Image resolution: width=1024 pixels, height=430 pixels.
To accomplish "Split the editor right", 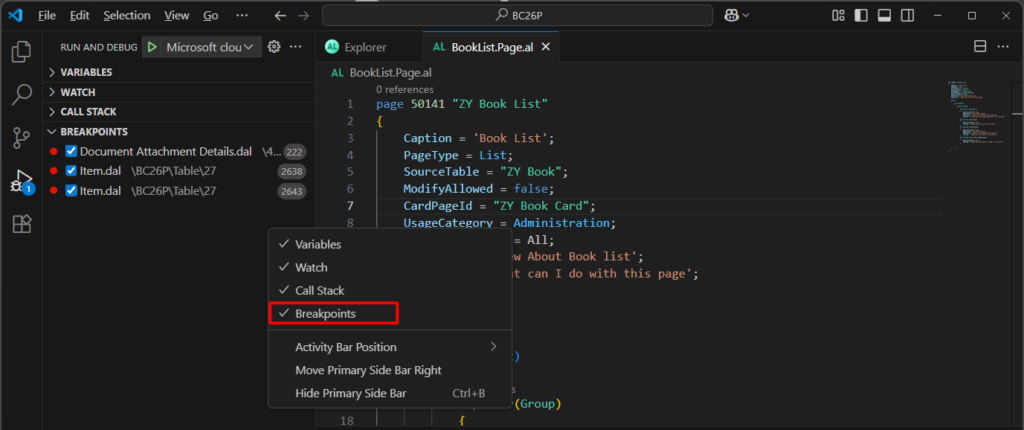I will coord(980,47).
